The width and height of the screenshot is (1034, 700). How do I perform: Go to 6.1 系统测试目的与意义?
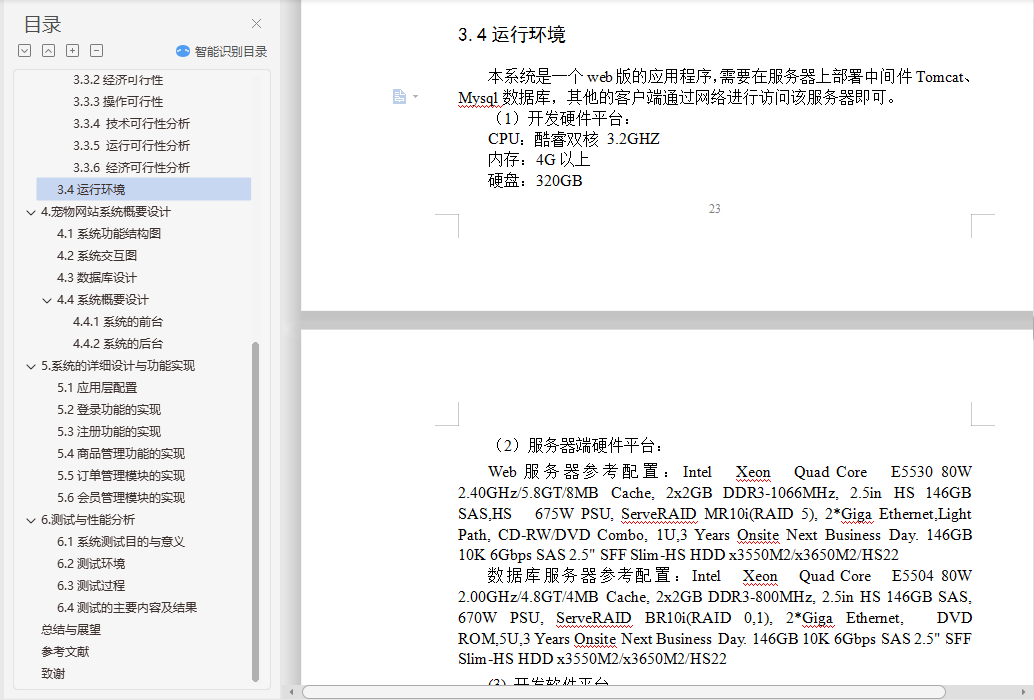[x=121, y=542]
